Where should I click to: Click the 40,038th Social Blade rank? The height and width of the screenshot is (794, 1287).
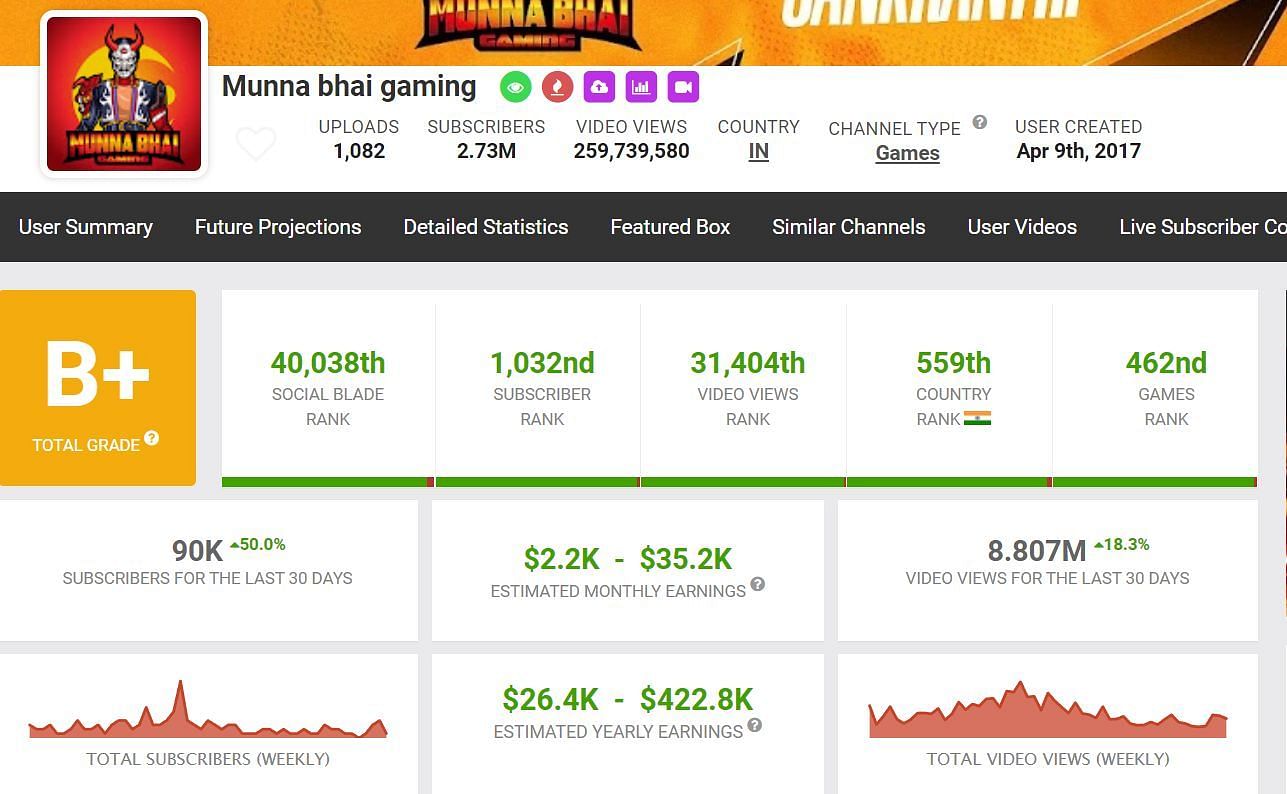tap(328, 363)
